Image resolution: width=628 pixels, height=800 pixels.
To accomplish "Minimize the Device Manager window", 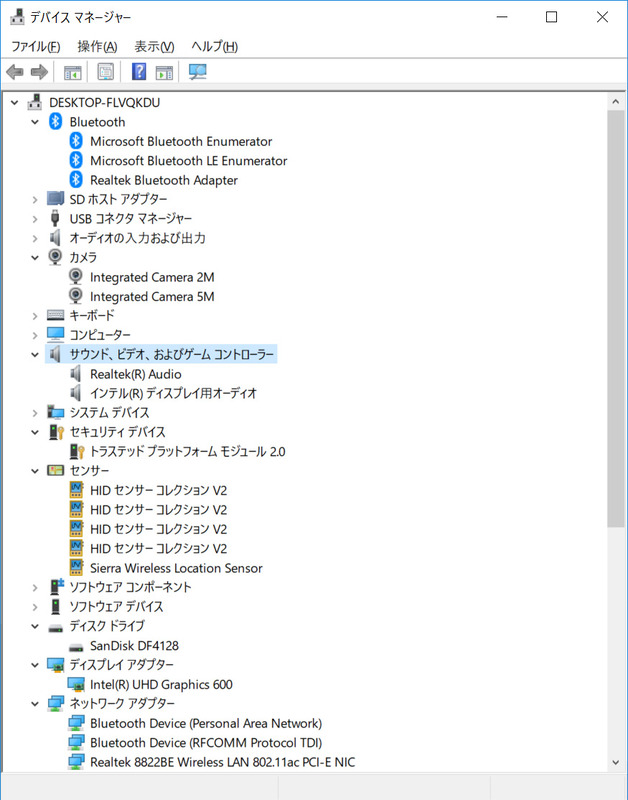I will click(x=502, y=17).
